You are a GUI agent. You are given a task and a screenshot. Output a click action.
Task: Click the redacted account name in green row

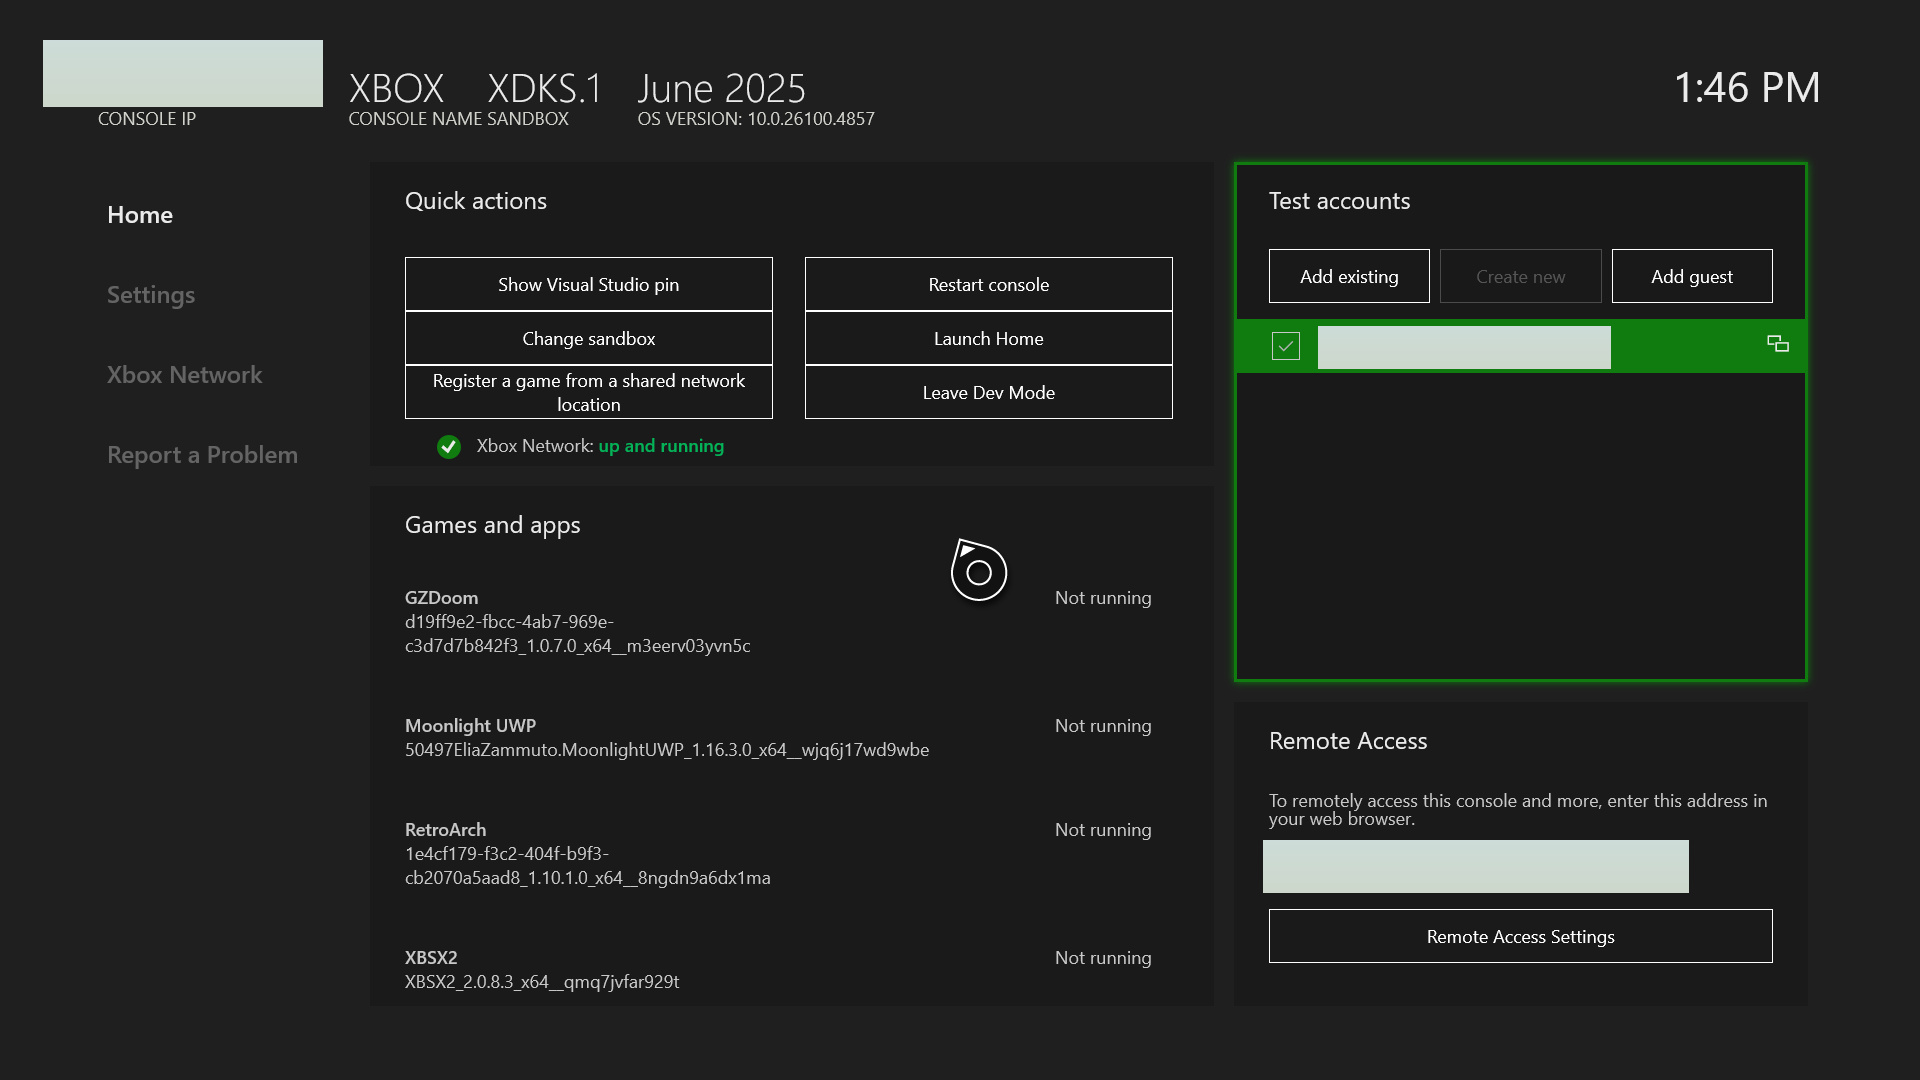click(x=1464, y=347)
